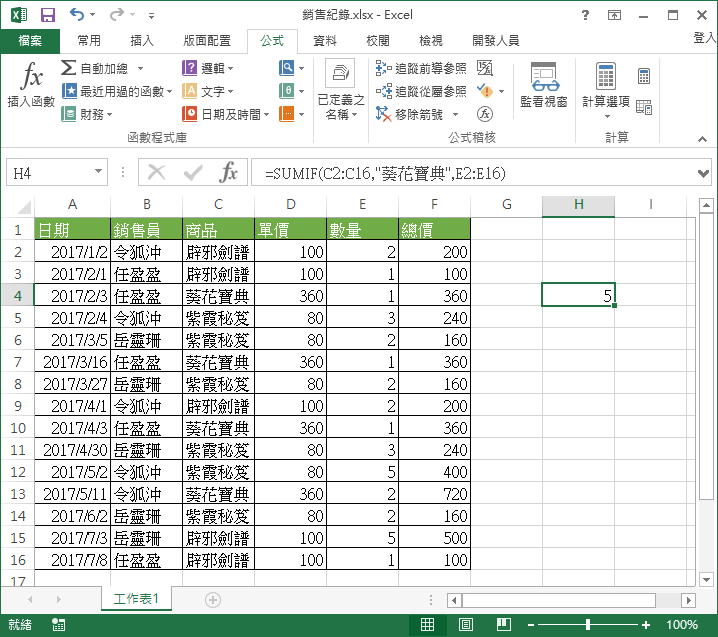The image size is (718, 637).
Task: Switch to the Home (常用) tab
Action: pos(89,41)
